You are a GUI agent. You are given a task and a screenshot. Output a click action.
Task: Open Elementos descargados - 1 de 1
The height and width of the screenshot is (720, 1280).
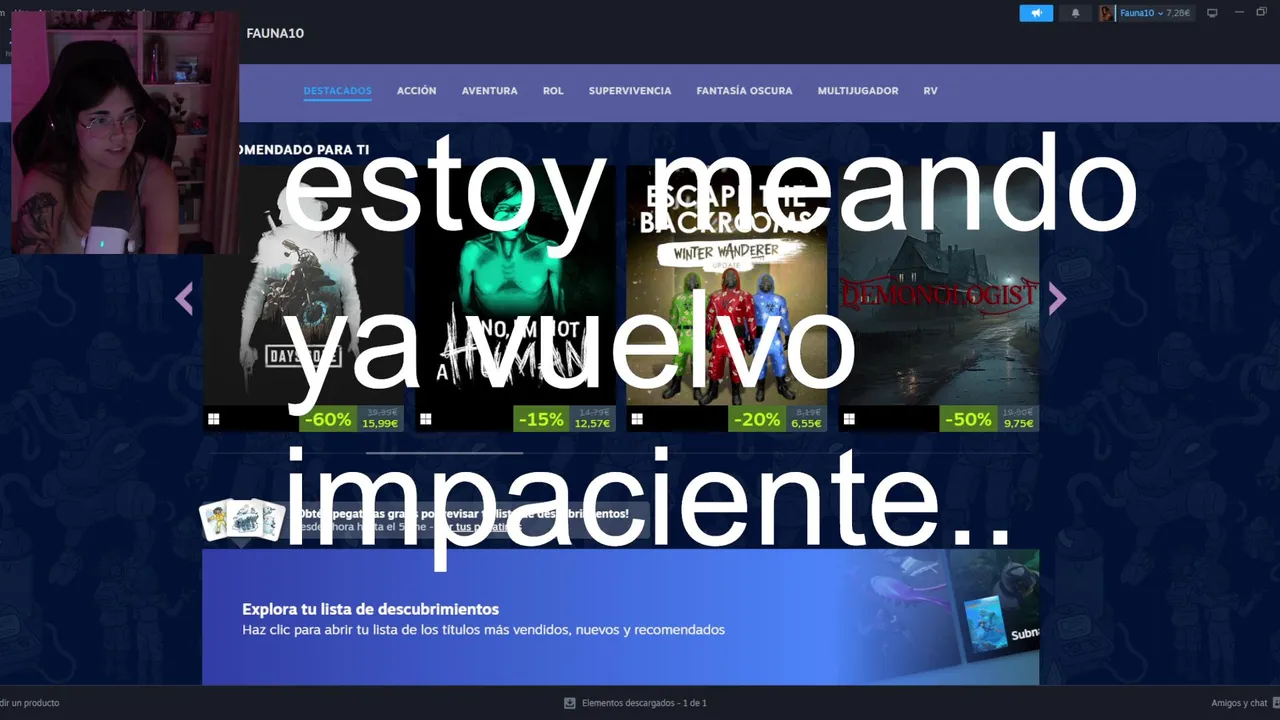644,703
